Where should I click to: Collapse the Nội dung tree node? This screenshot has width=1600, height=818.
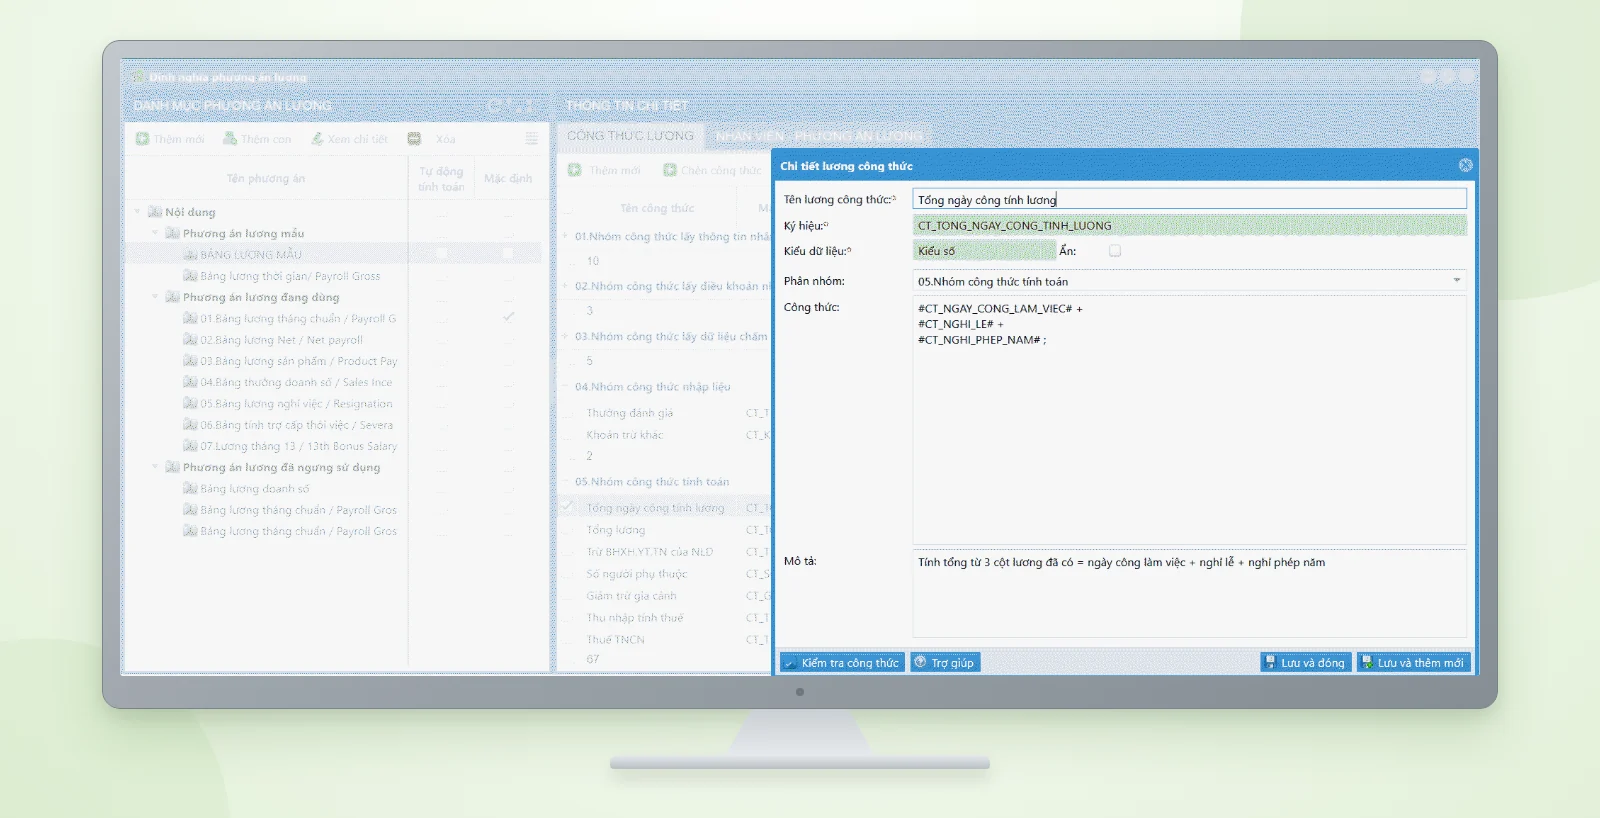(x=137, y=212)
